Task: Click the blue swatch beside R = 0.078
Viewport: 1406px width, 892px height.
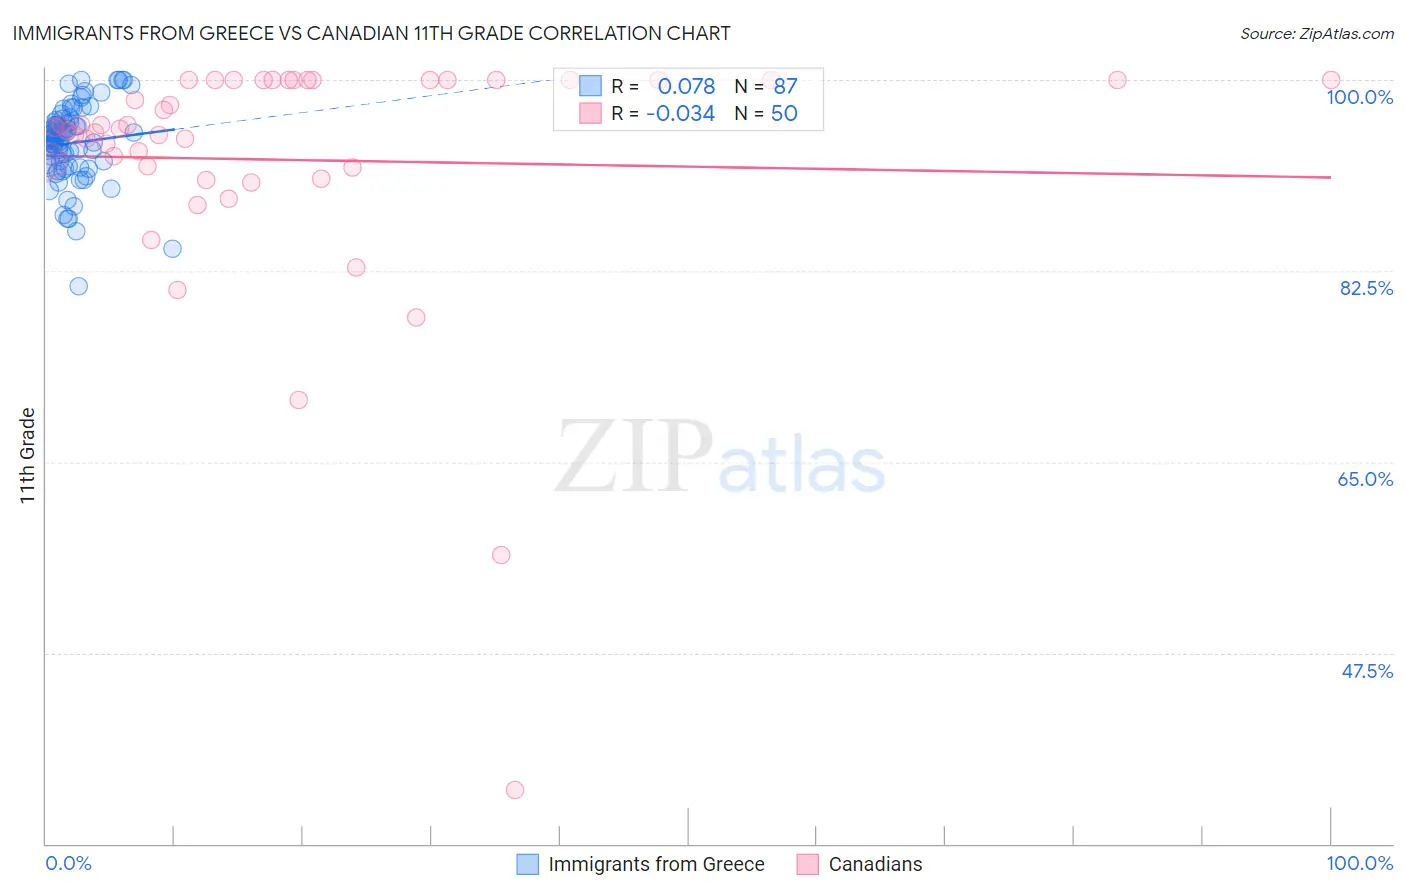Action: [590, 87]
